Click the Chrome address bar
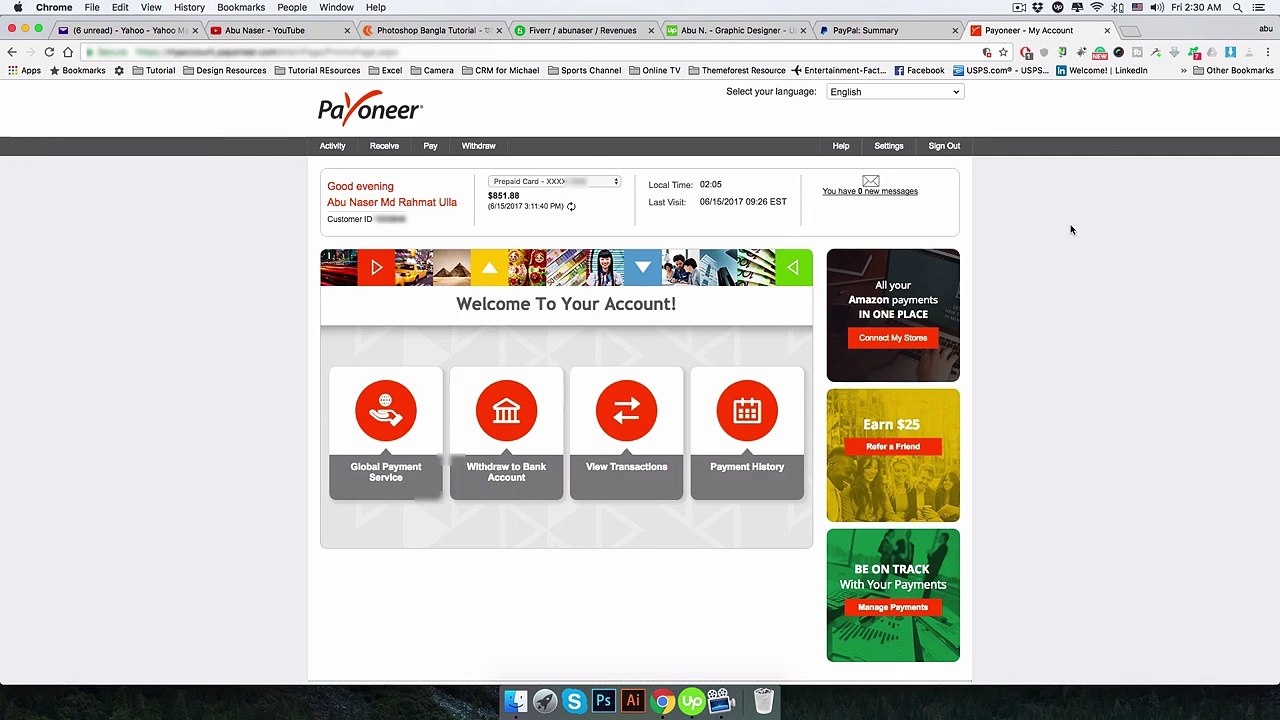 530,52
